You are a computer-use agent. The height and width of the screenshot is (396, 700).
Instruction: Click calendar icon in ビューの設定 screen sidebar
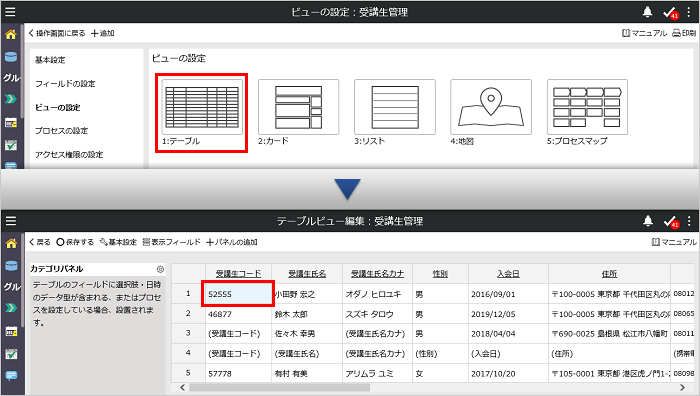tap(11, 122)
